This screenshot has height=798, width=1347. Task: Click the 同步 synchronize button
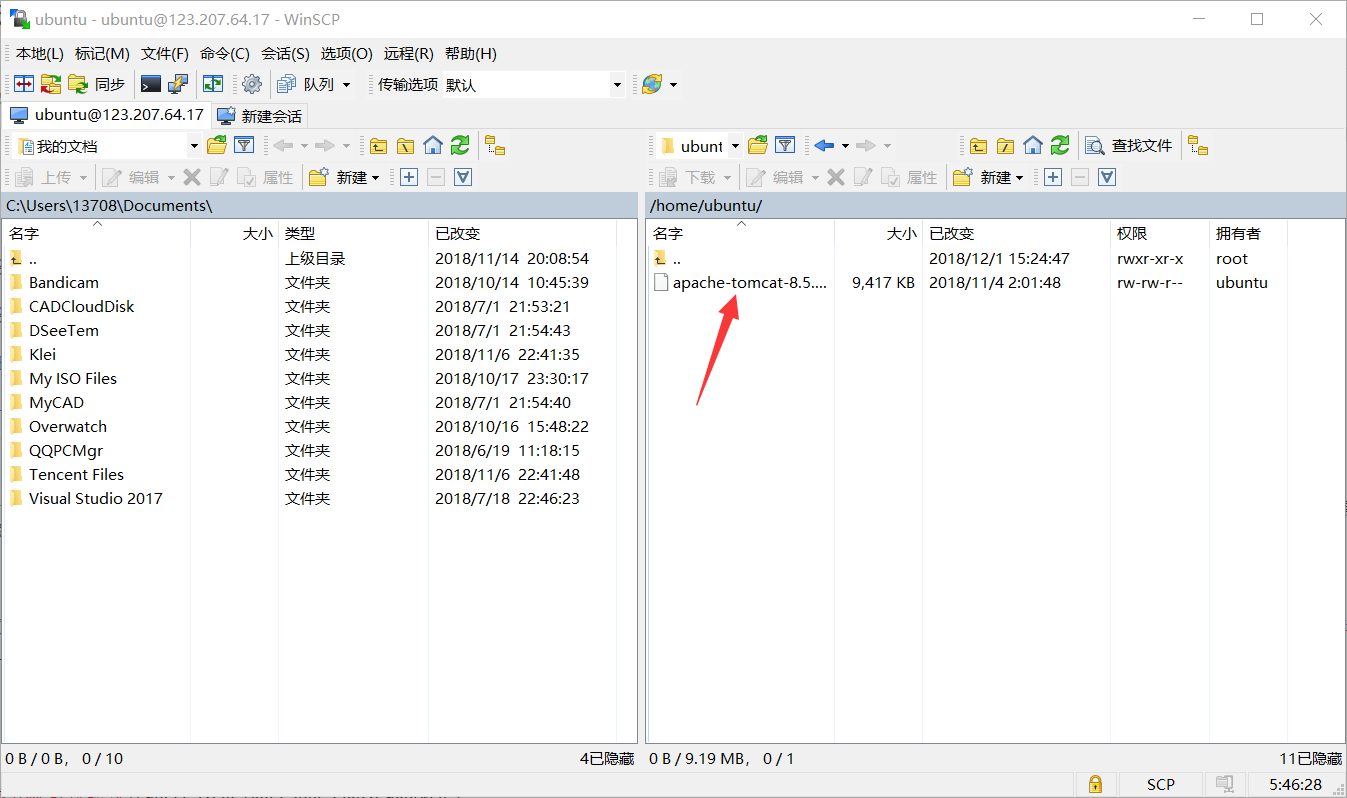pos(97,85)
